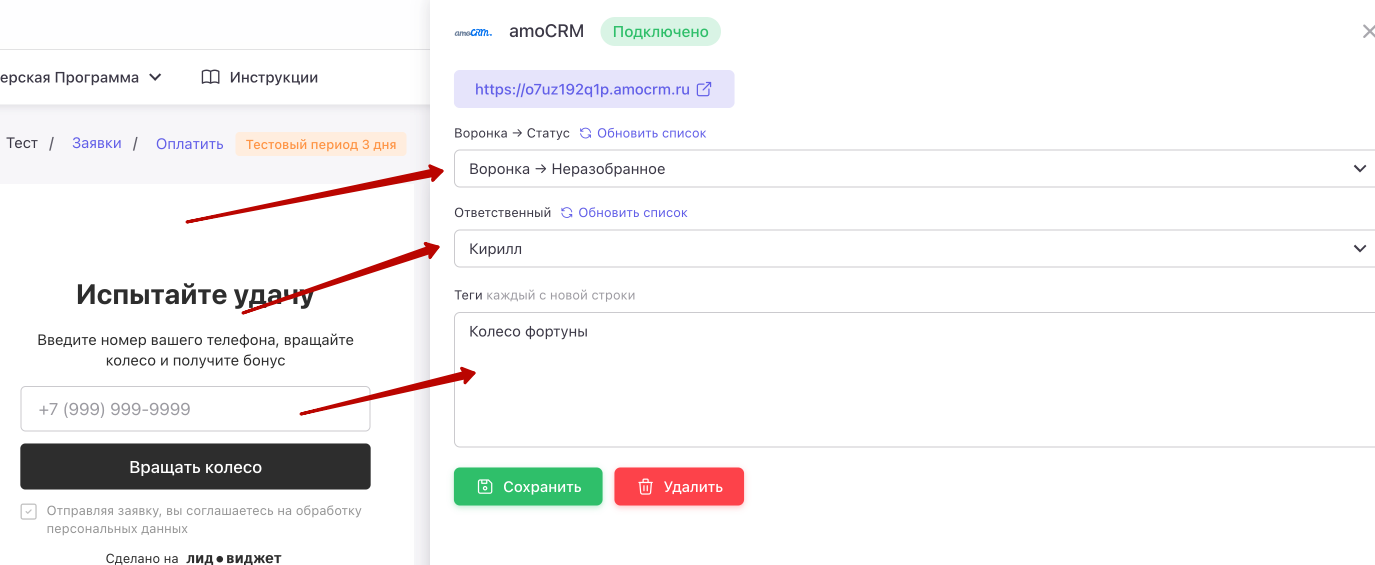The height and width of the screenshot is (565, 1375).
Task: Click floppy disk icon in Сохранить button
Action: click(x=485, y=487)
